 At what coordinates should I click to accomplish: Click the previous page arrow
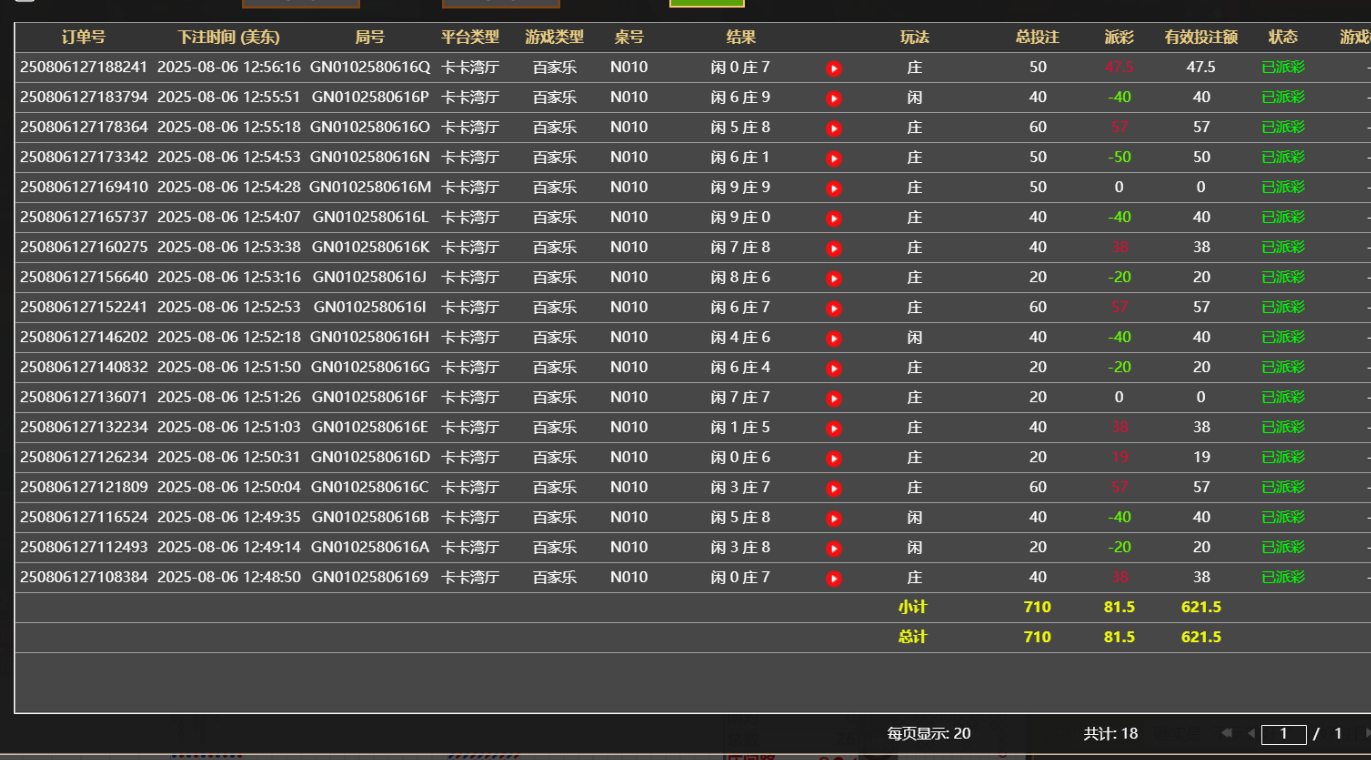pos(1252,733)
